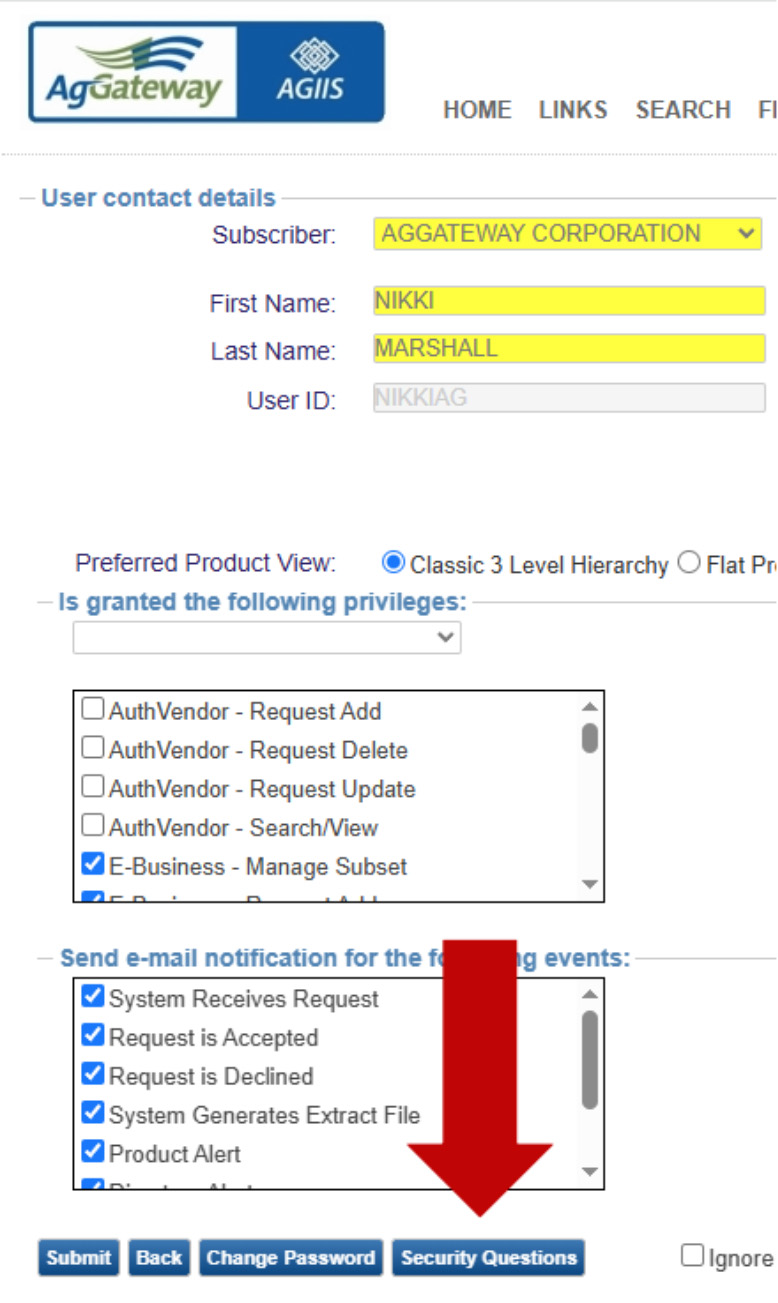Click the AgGateway logo
The image size is (778, 1303).
point(133,73)
